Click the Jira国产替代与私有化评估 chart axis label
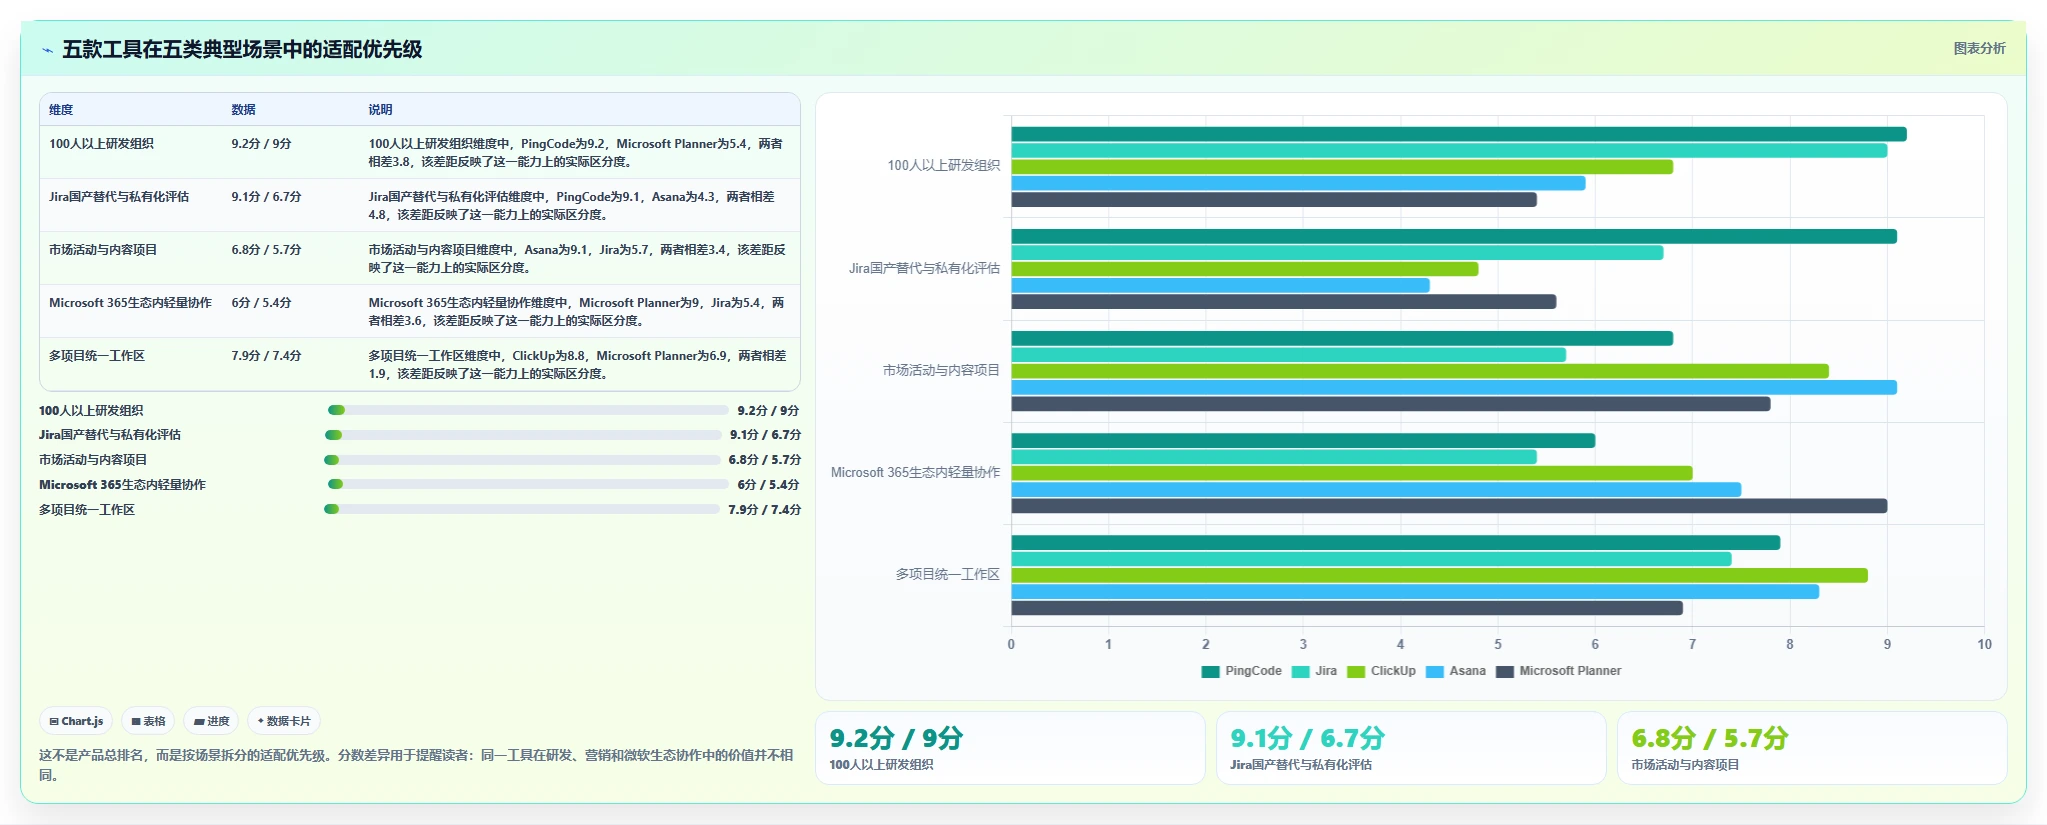The image size is (2047, 825). tap(924, 268)
